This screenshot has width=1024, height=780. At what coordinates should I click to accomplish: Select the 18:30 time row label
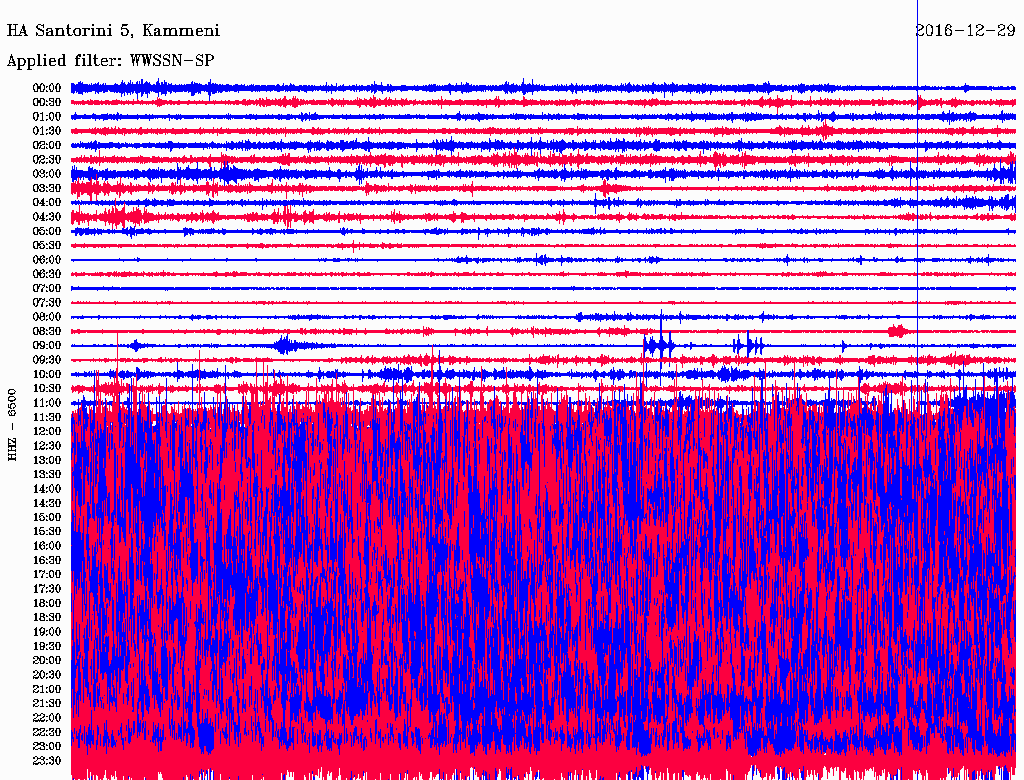47,618
